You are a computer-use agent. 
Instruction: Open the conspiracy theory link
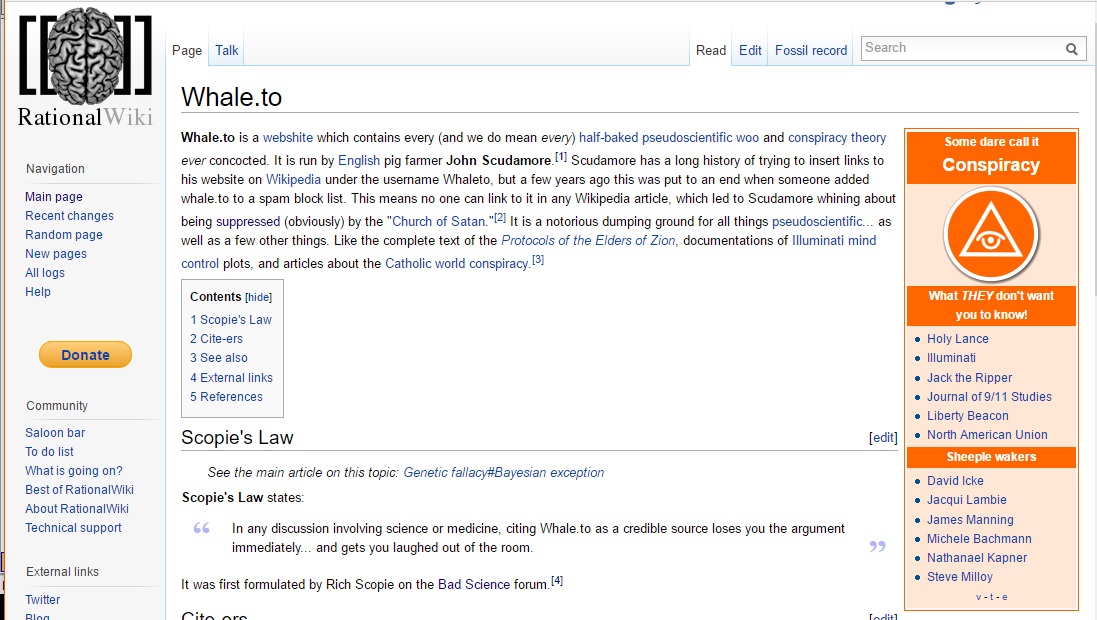[x=837, y=137]
